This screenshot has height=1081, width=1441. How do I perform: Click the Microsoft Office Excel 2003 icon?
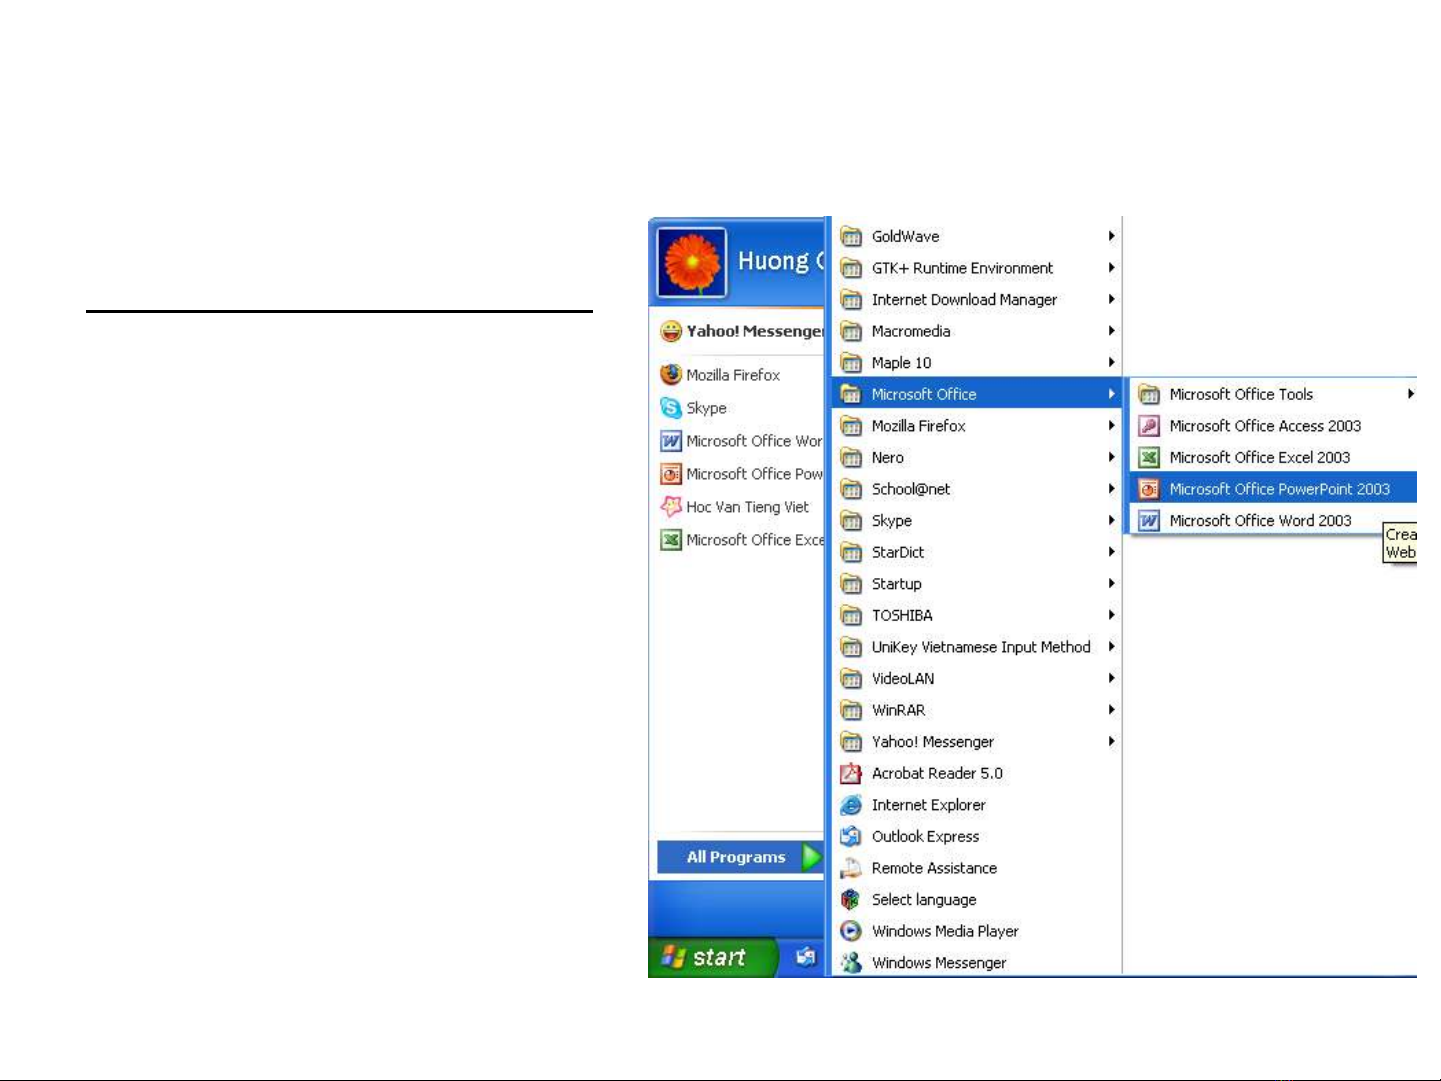[1150, 457]
